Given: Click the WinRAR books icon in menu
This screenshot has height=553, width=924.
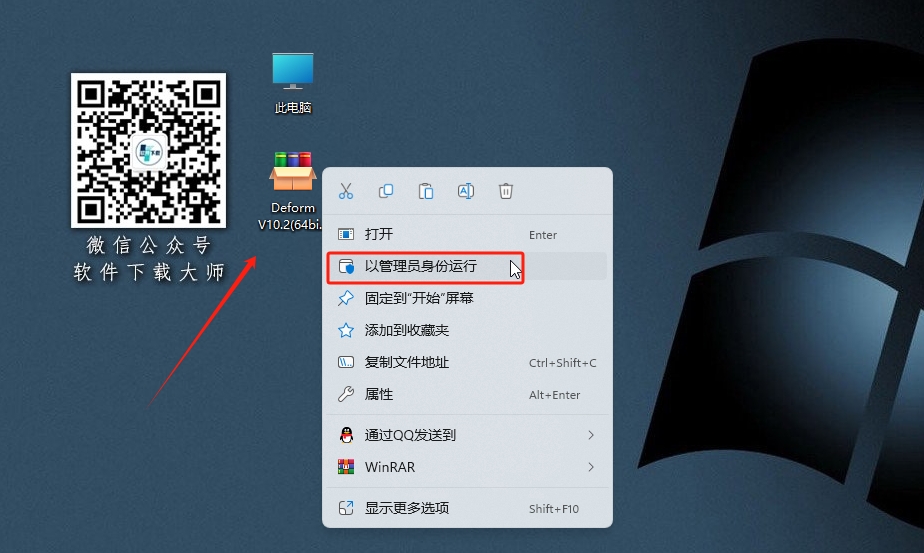Looking at the screenshot, I should click(x=346, y=467).
